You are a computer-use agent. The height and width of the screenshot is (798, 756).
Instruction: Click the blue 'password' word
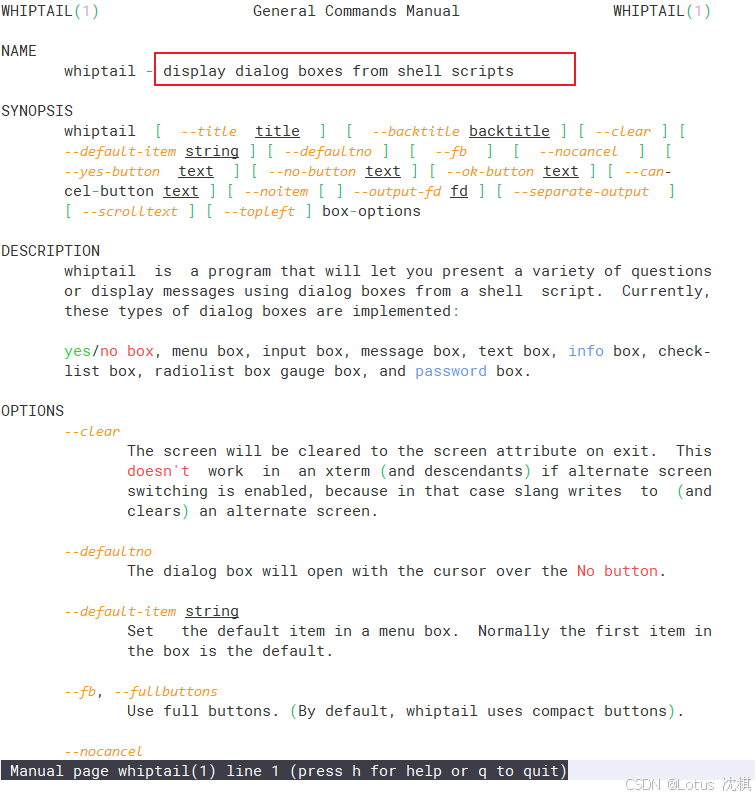[x=451, y=372]
